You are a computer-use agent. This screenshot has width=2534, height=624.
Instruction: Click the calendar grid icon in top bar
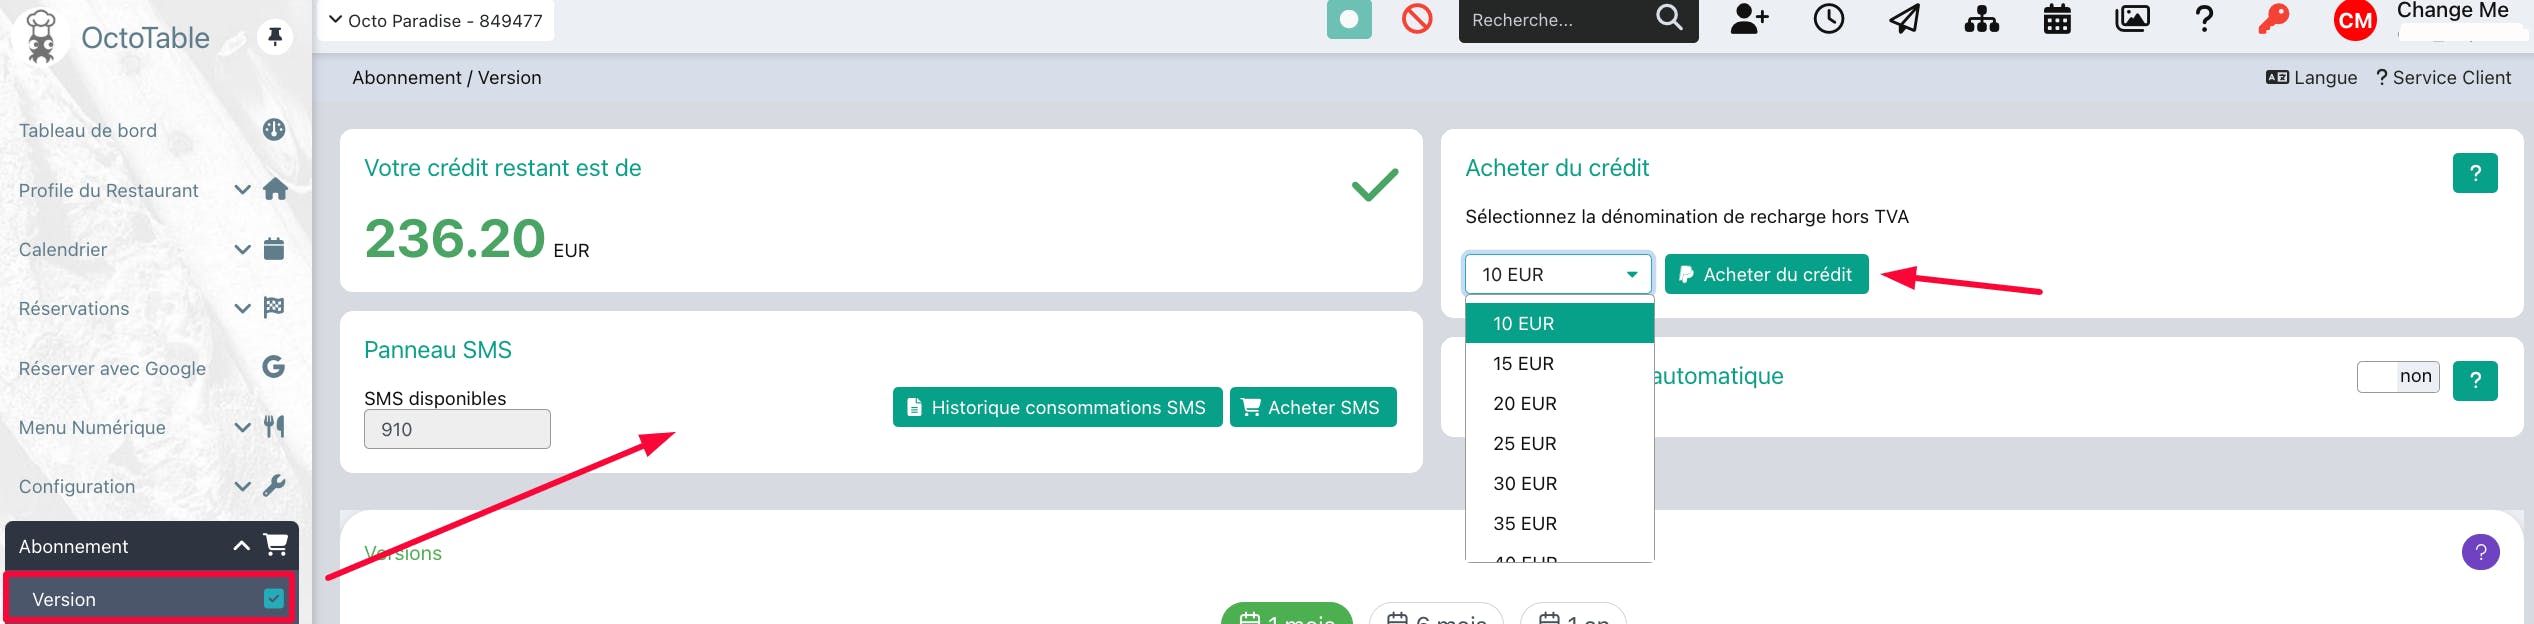(2057, 19)
